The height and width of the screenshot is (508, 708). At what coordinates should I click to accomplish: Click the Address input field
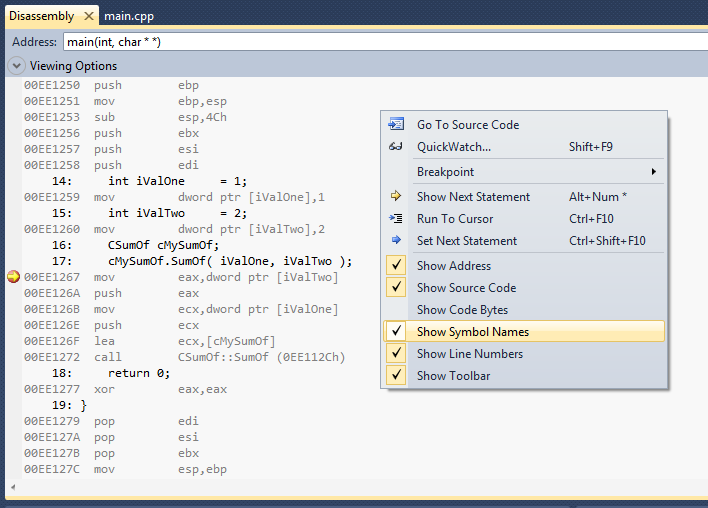coord(380,42)
